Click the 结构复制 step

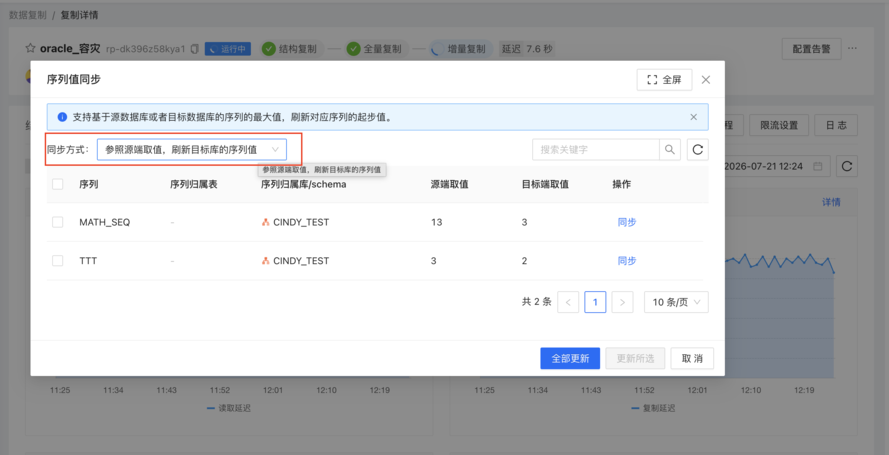(291, 49)
